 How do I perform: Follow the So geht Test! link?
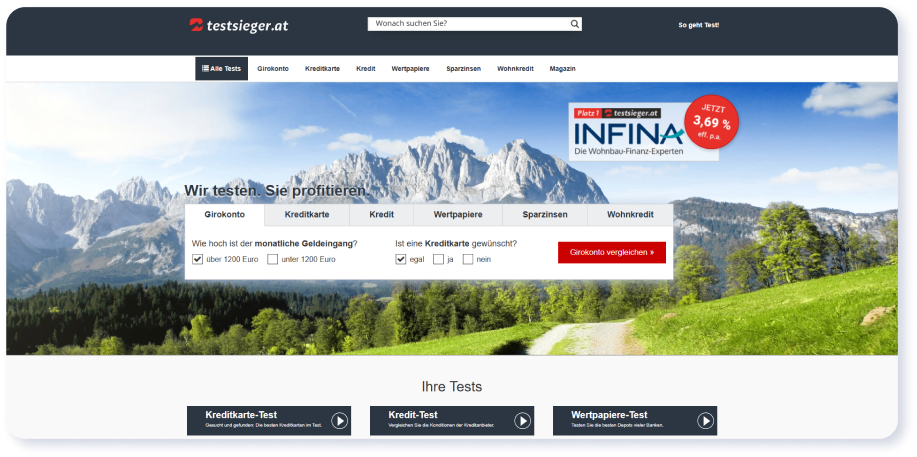tap(698, 24)
